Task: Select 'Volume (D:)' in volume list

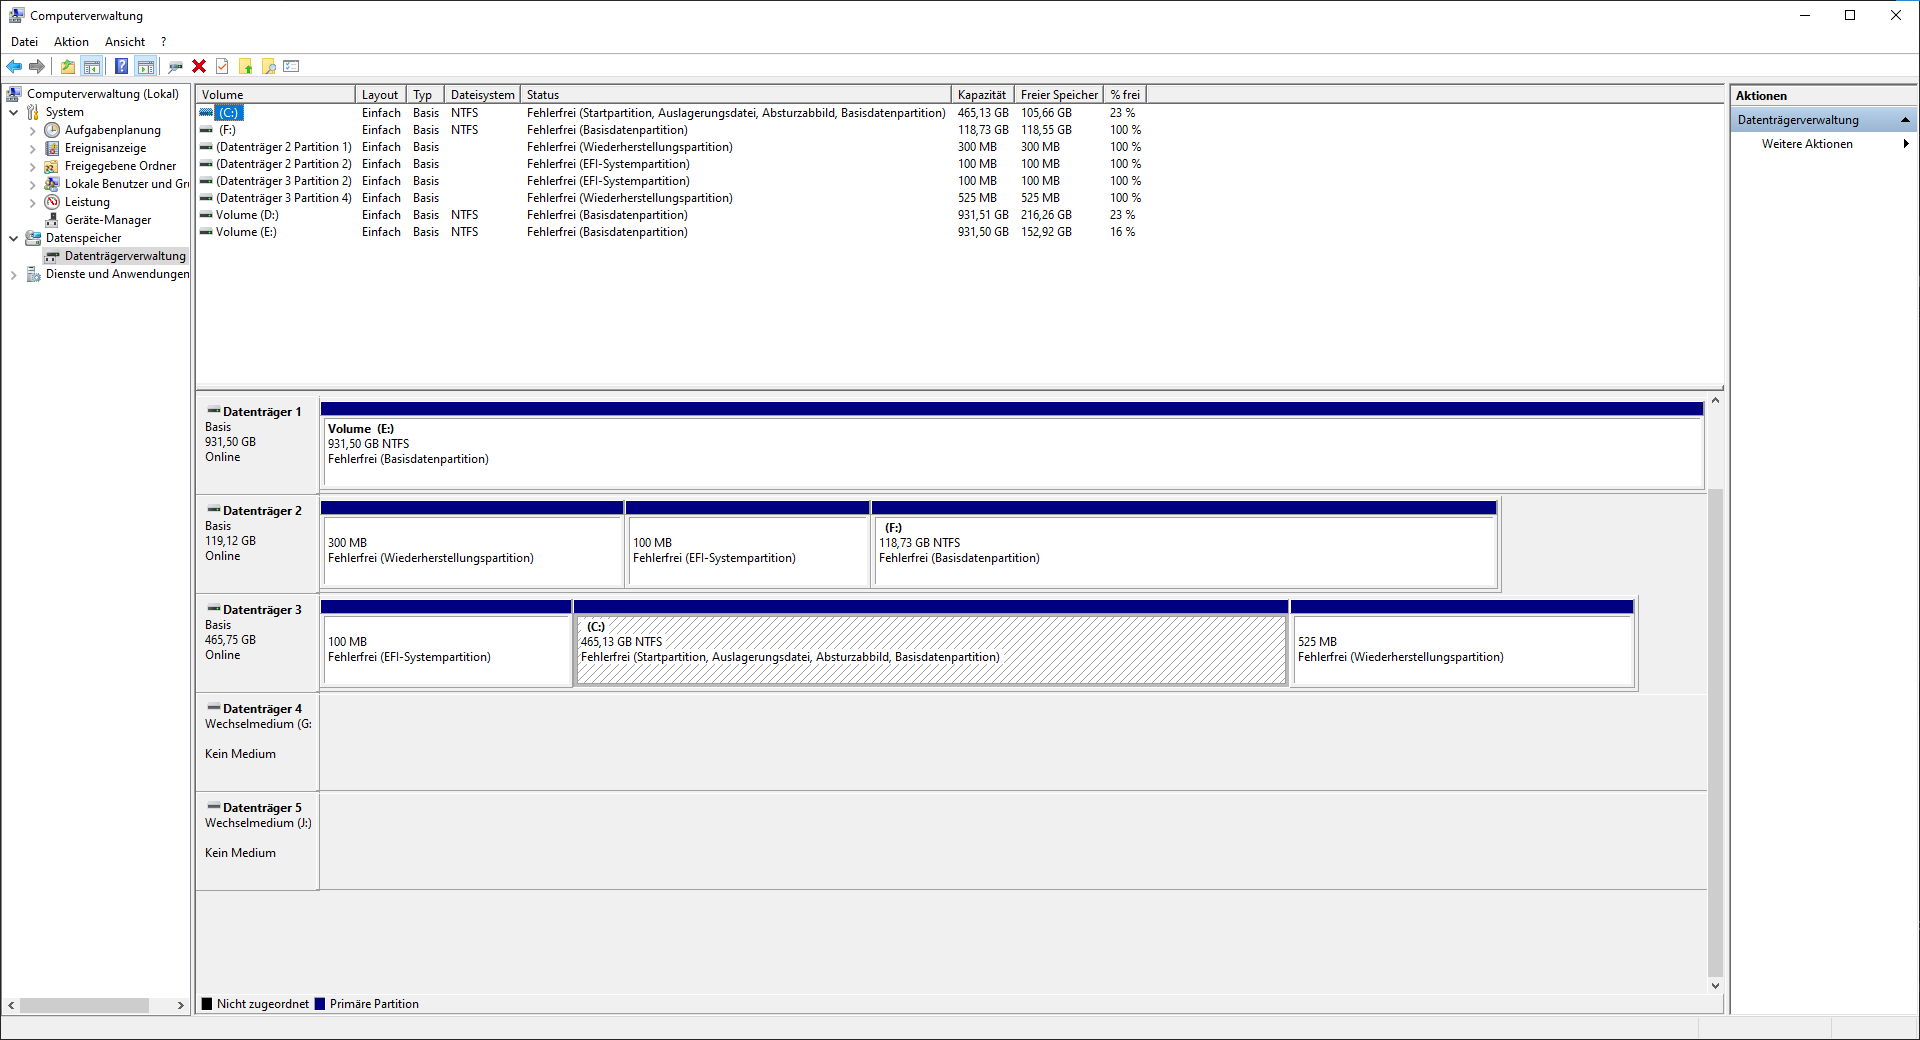Action: pos(670,215)
